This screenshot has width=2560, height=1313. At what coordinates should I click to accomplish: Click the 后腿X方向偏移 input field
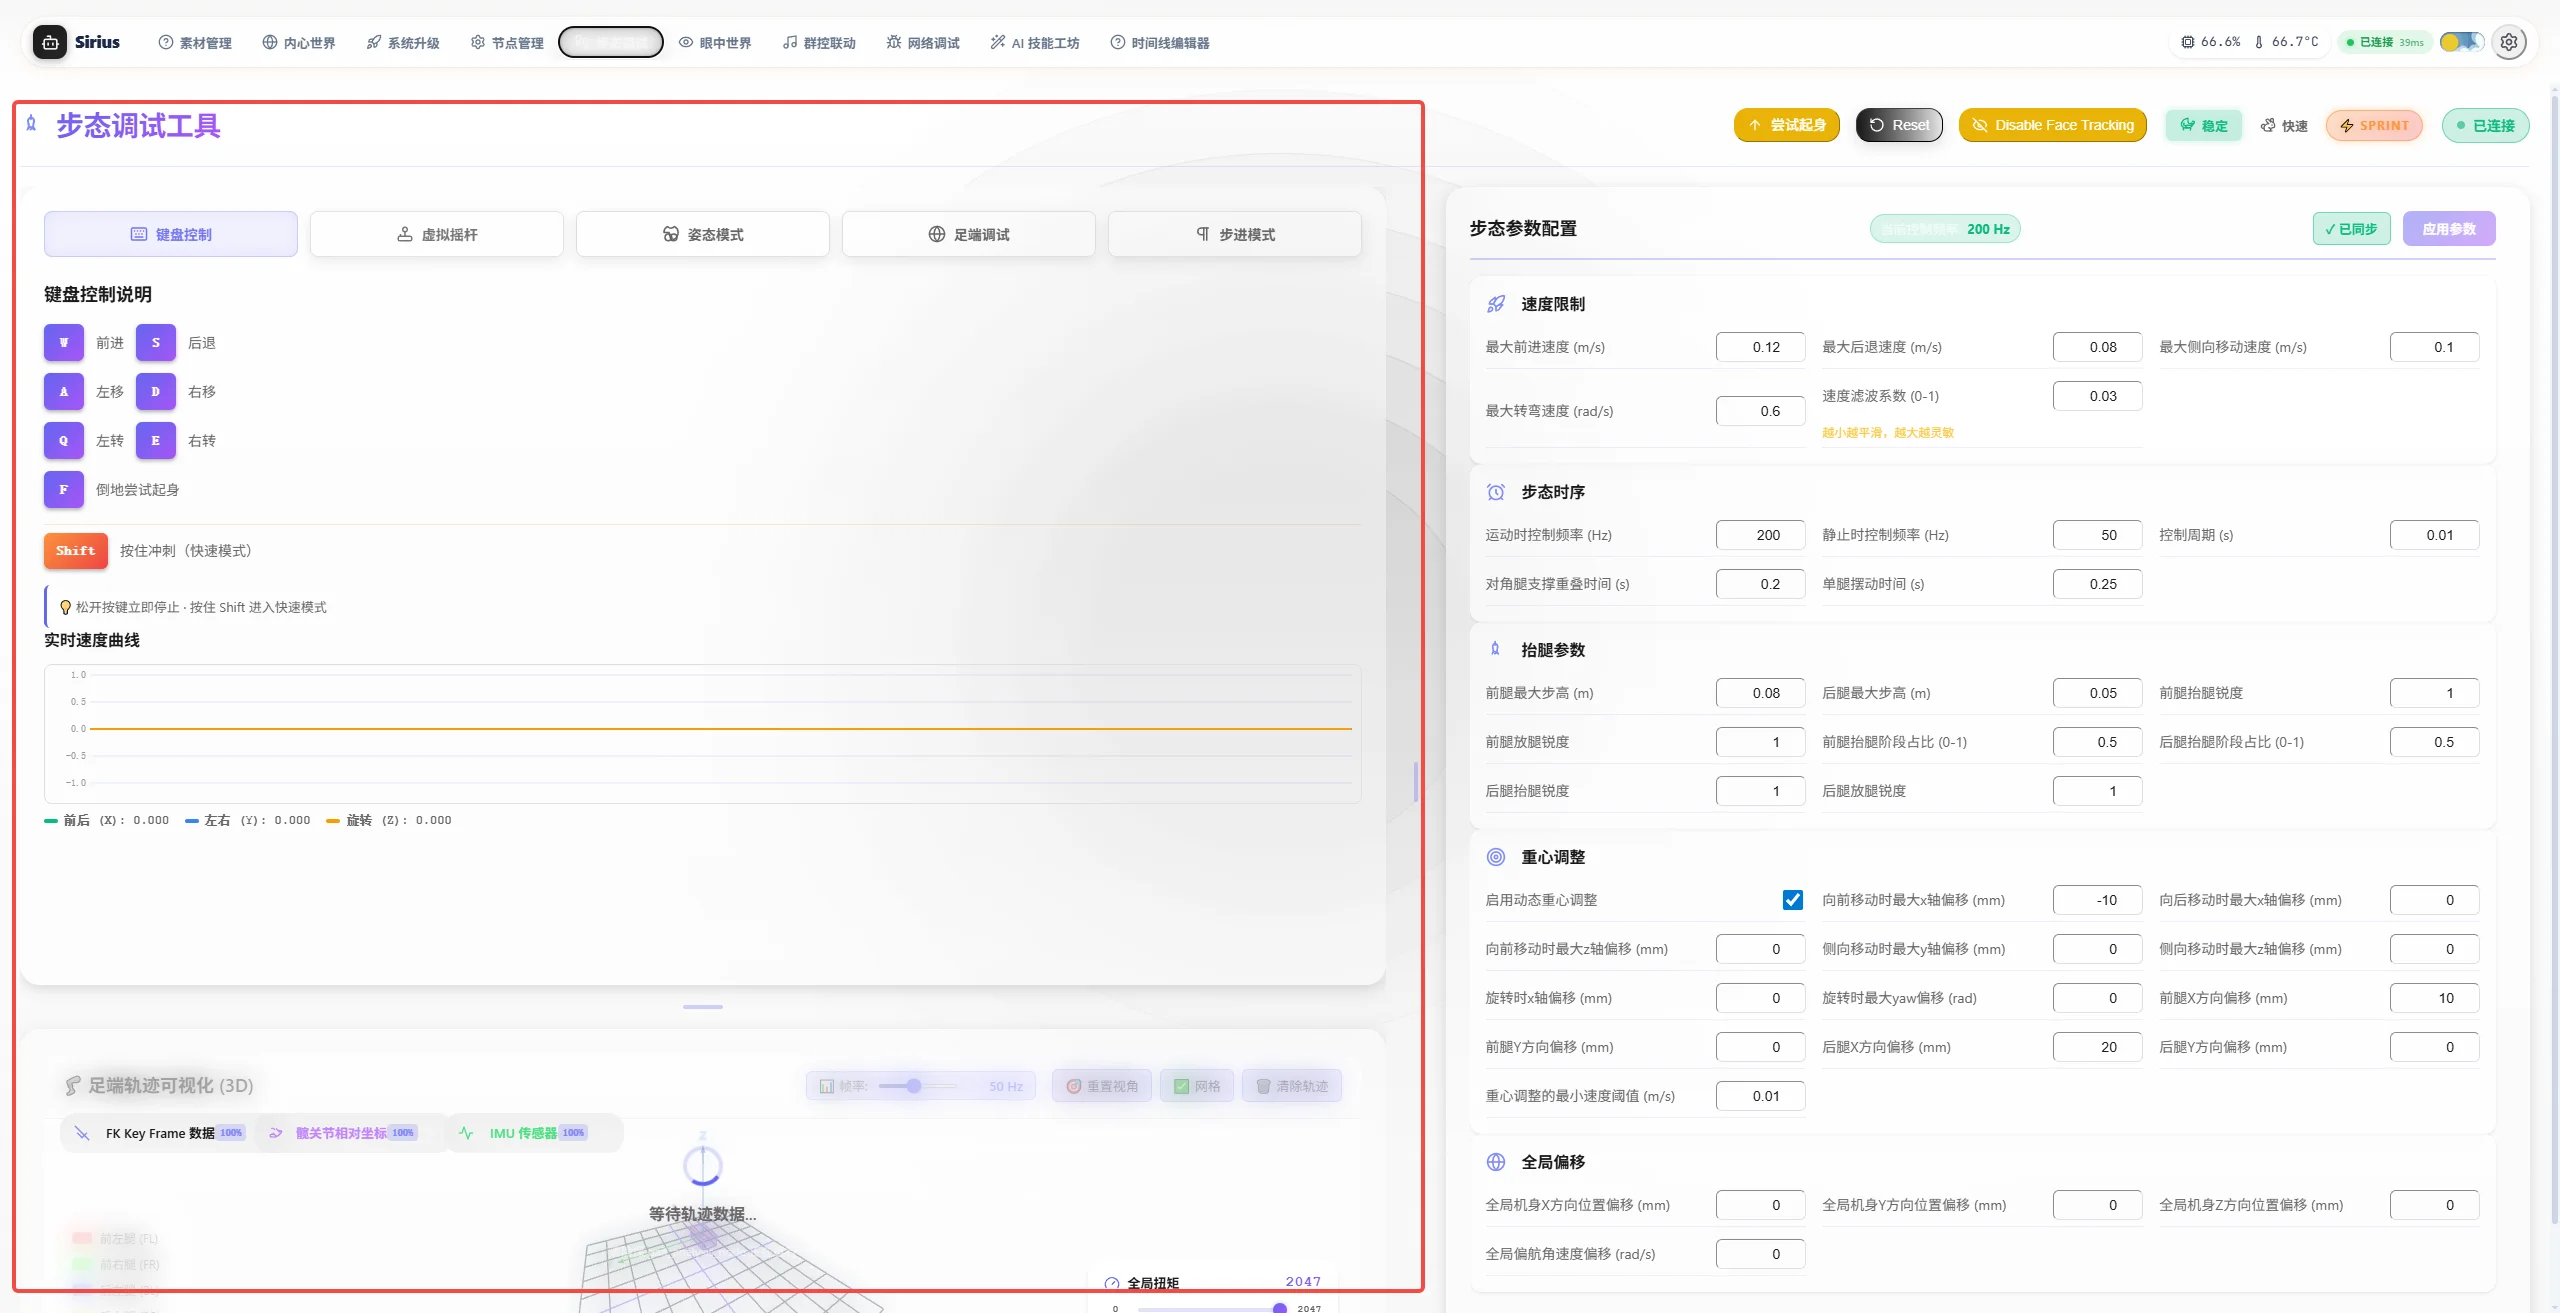[x=2098, y=1047]
